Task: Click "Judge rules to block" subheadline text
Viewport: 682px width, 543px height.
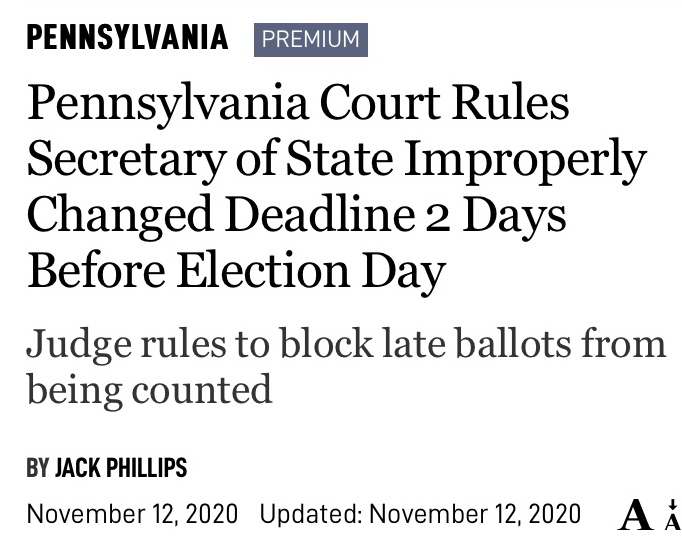Action: [176, 343]
